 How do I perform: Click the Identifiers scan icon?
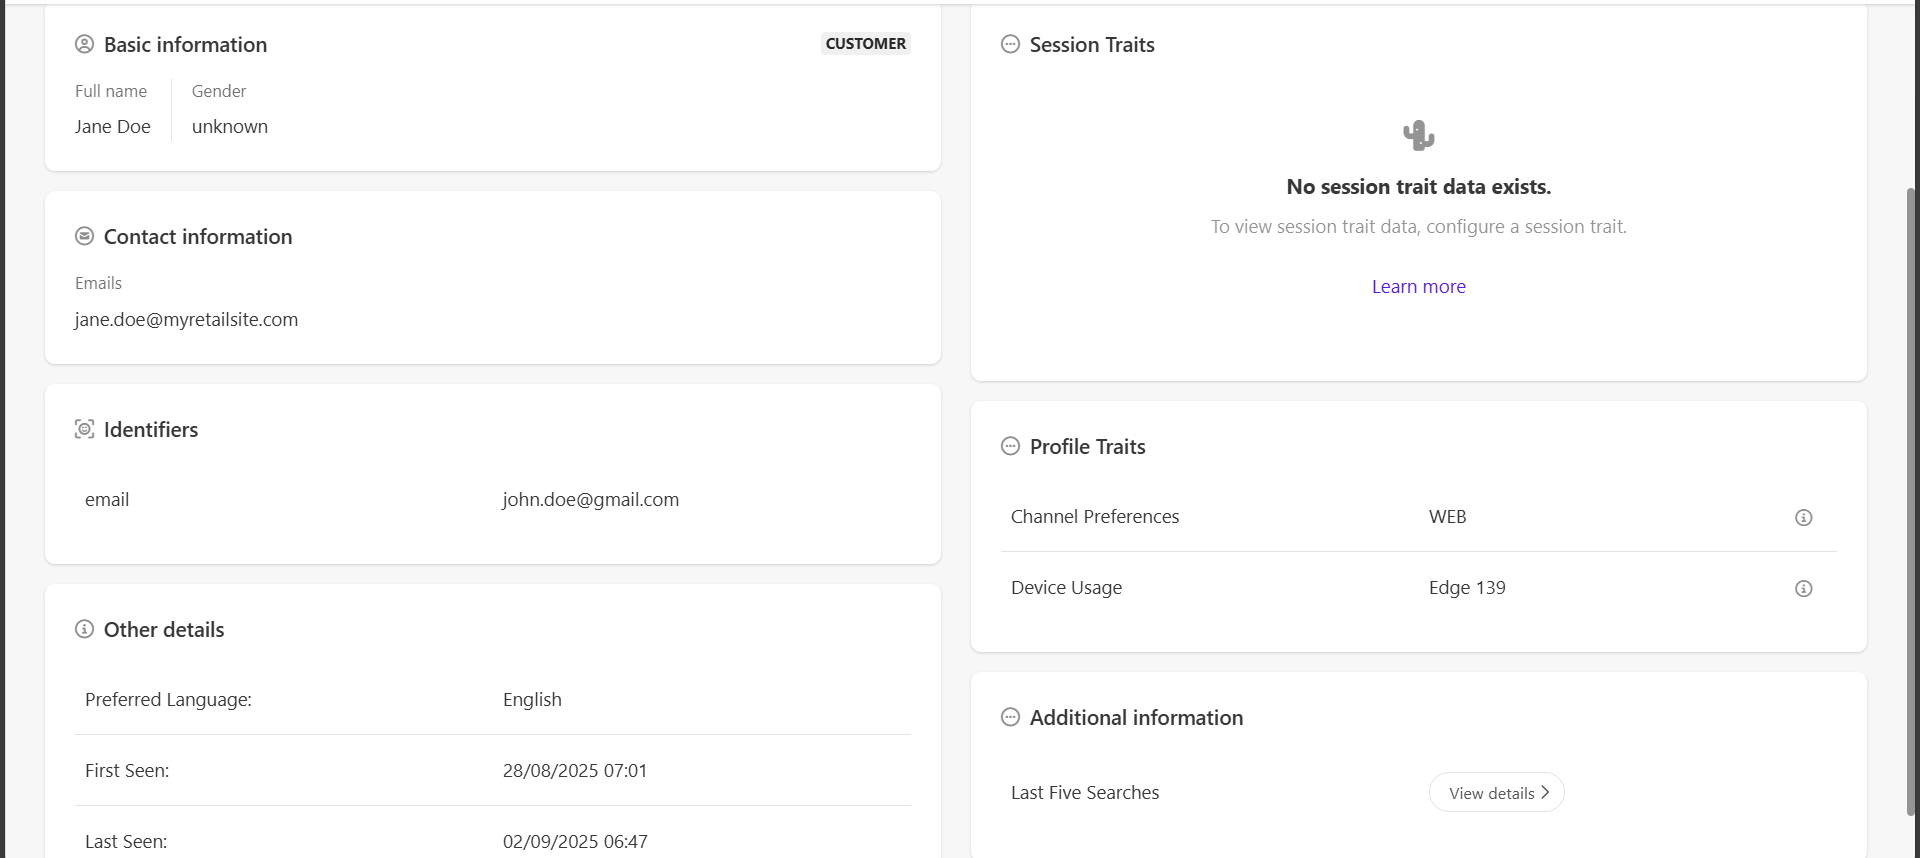84,429
